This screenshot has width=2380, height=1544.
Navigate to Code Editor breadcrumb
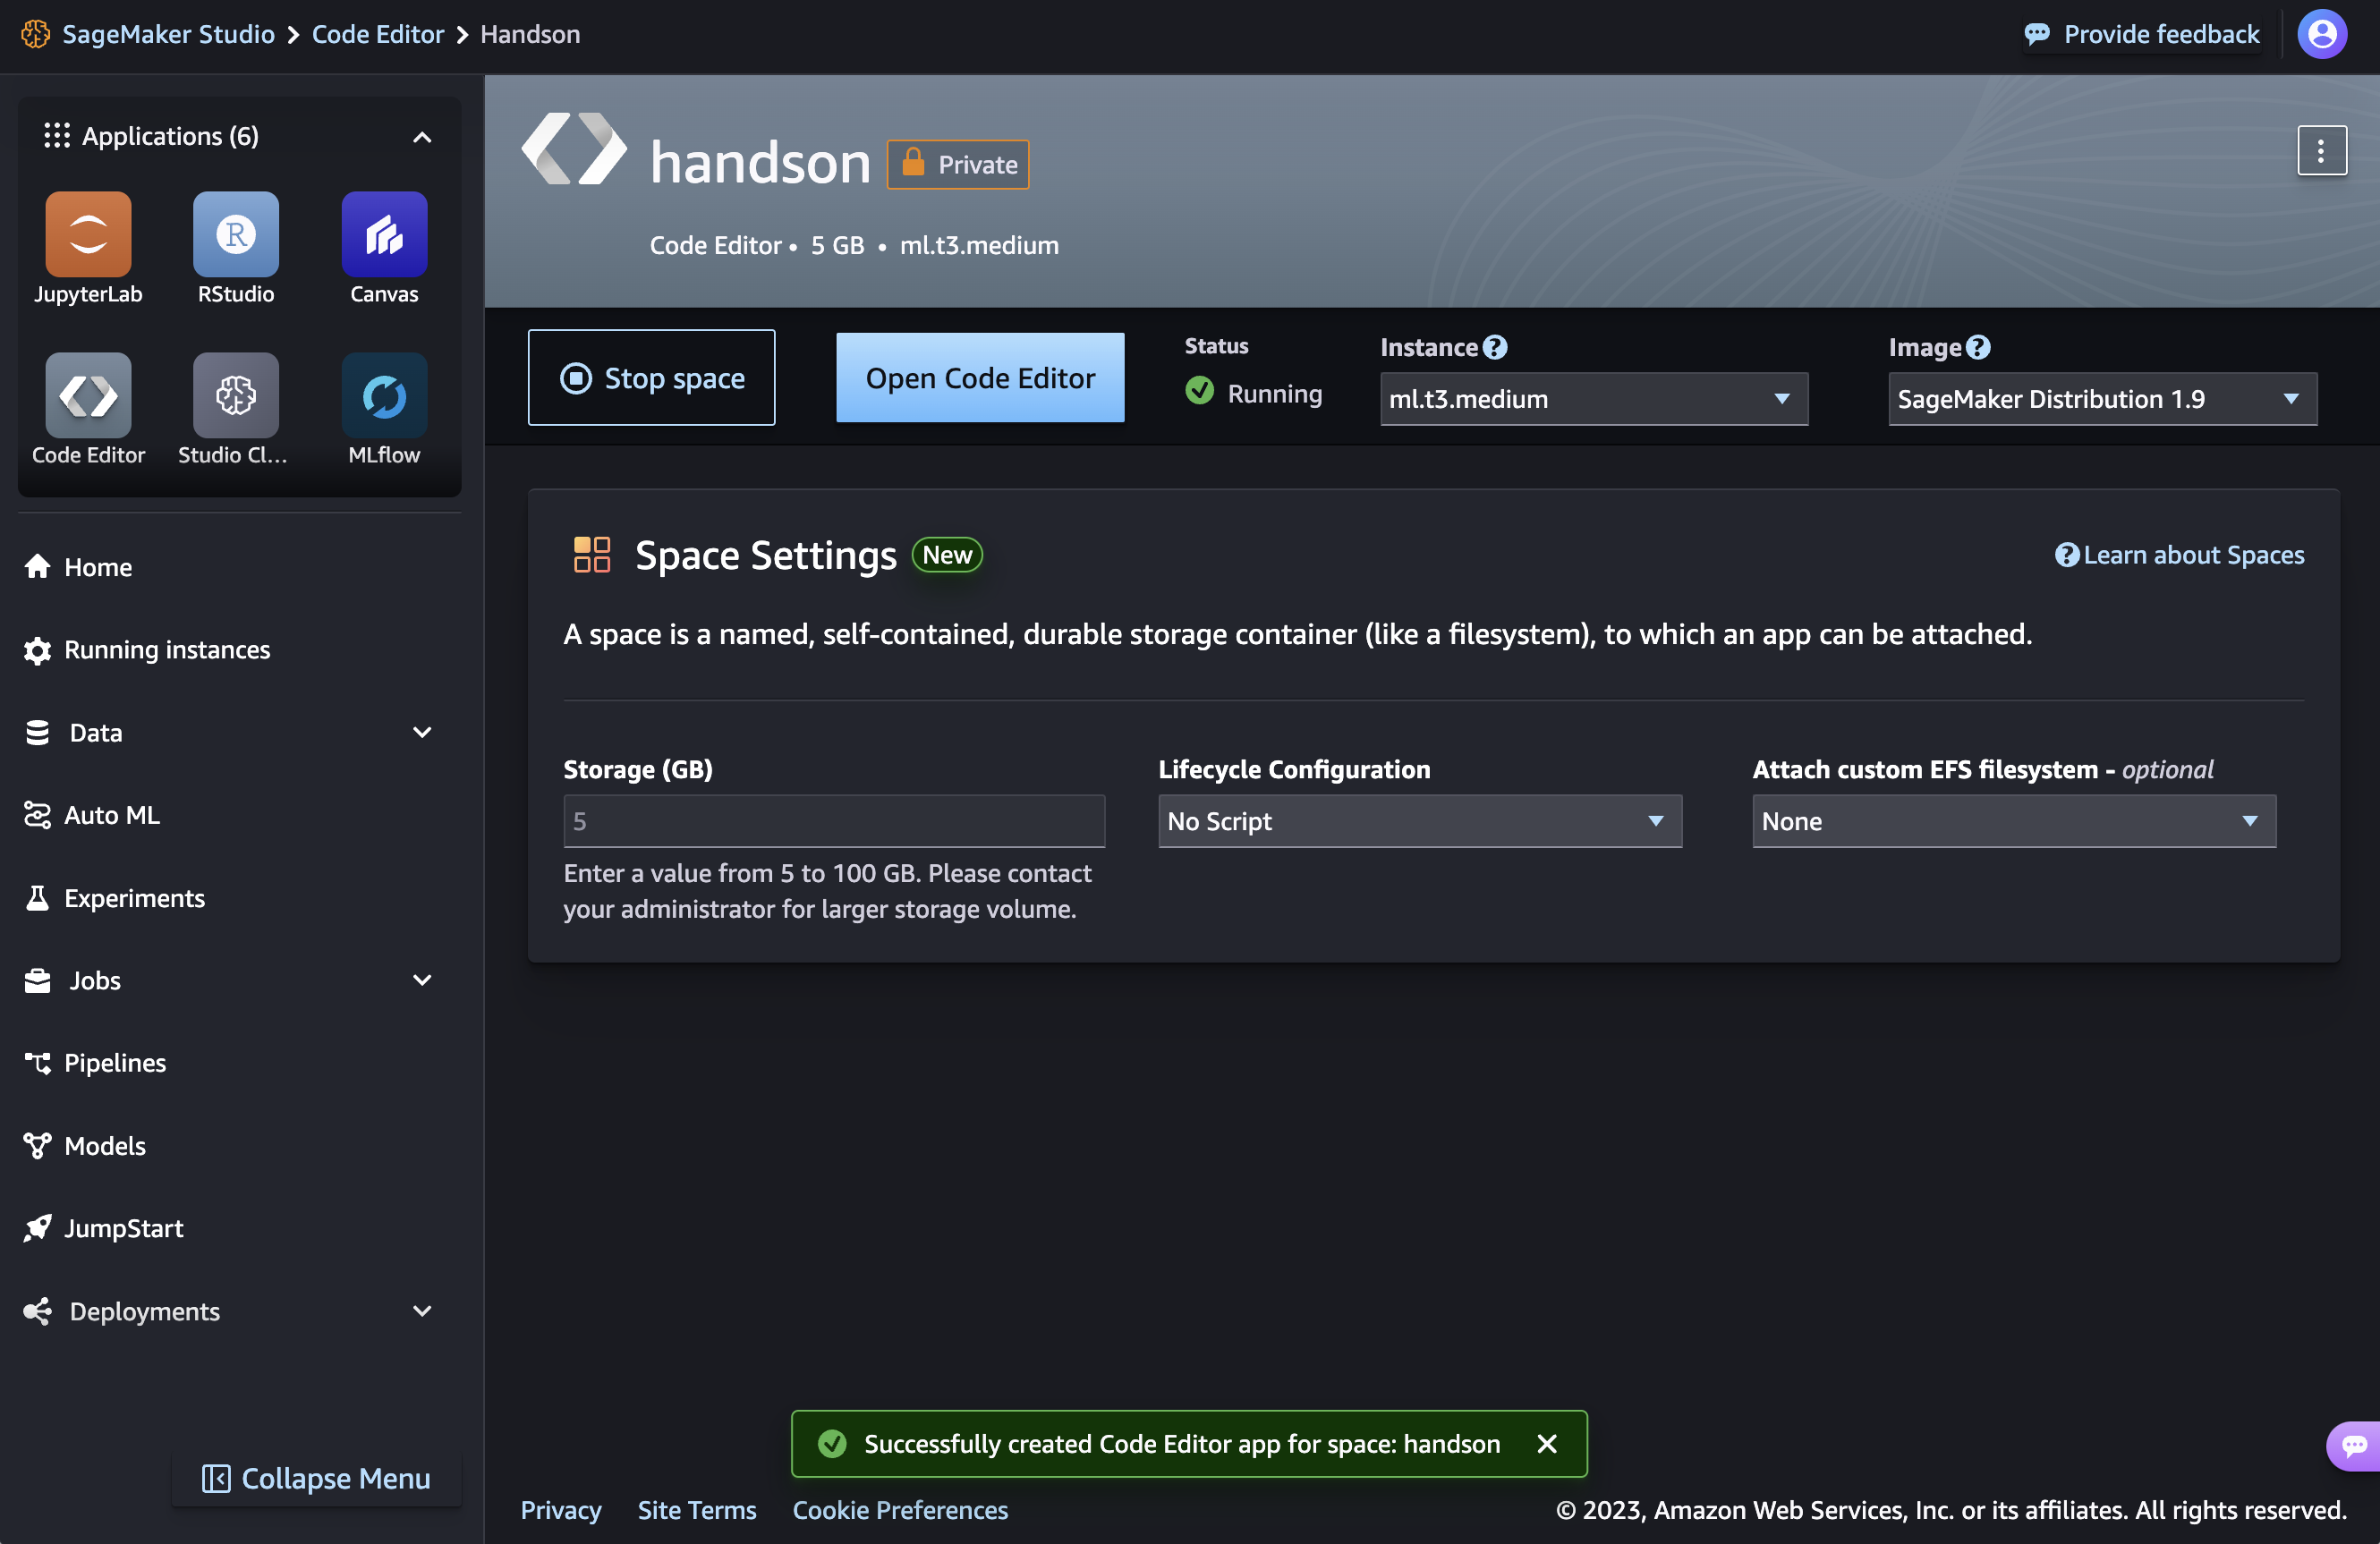(377, 34)
